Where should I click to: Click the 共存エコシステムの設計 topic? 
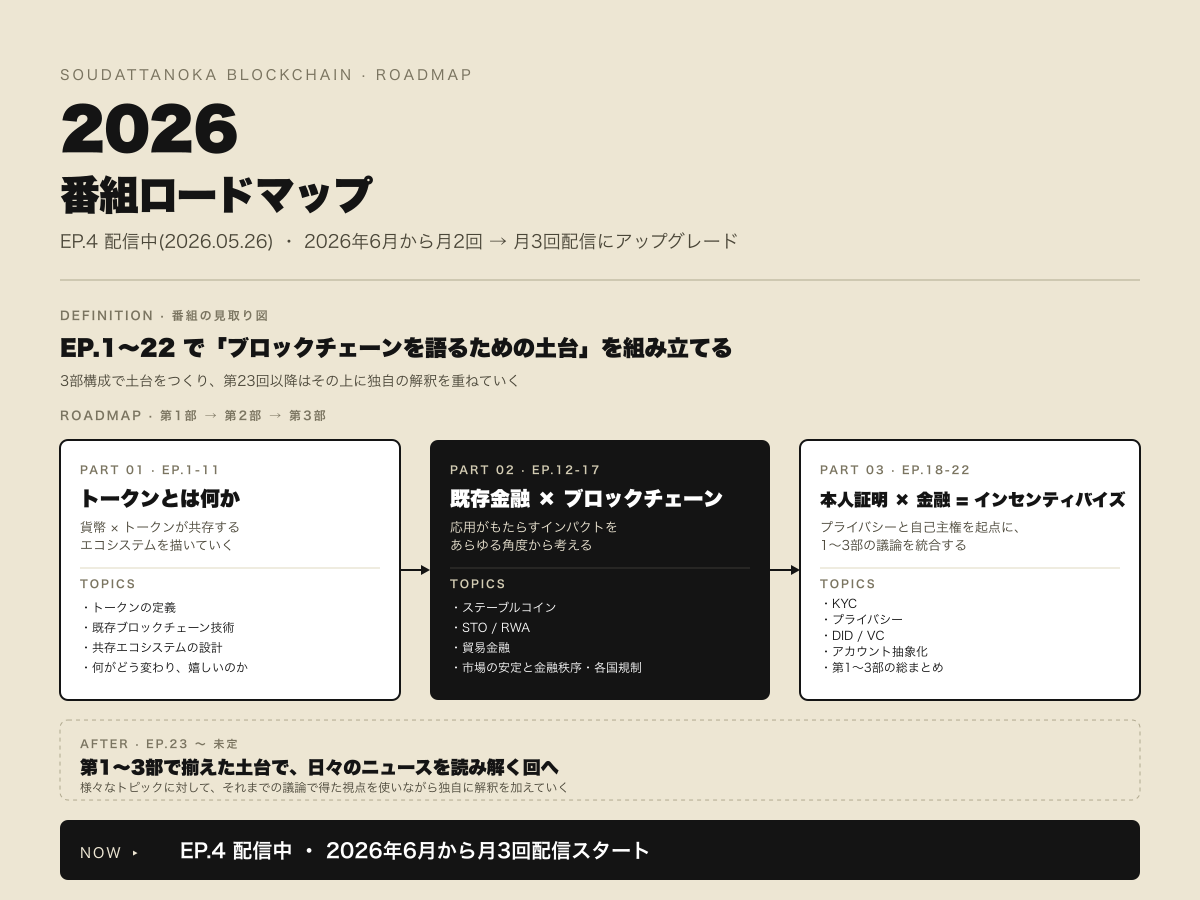(x=152, y=648)
